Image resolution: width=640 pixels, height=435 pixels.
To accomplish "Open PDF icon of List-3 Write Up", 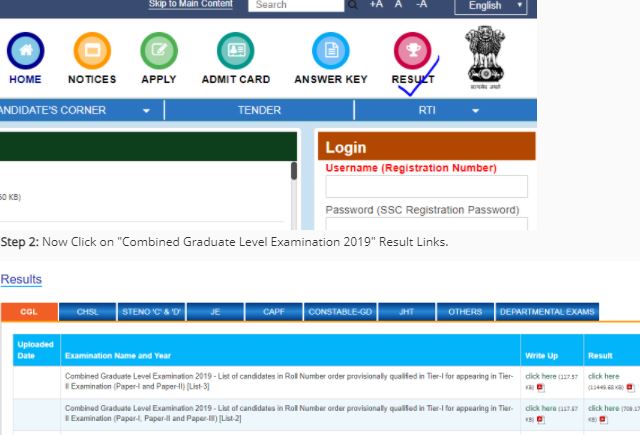I will pos(540,387).
